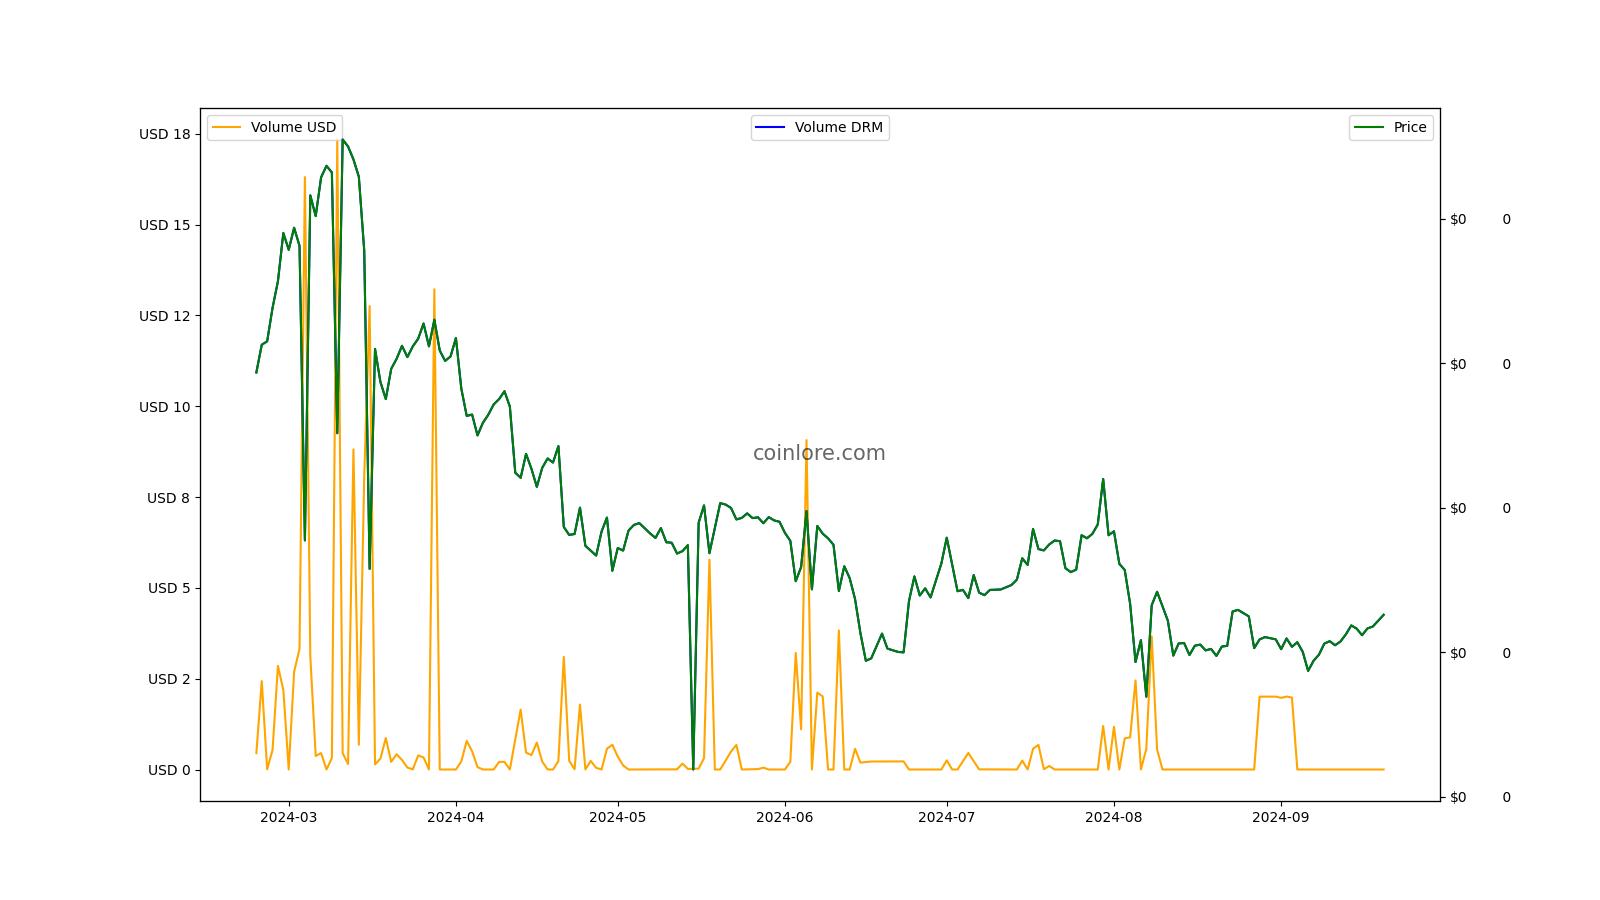Select the USD 10 axis label
Viewport: 1600px width, 900px height.
point(165,407)
